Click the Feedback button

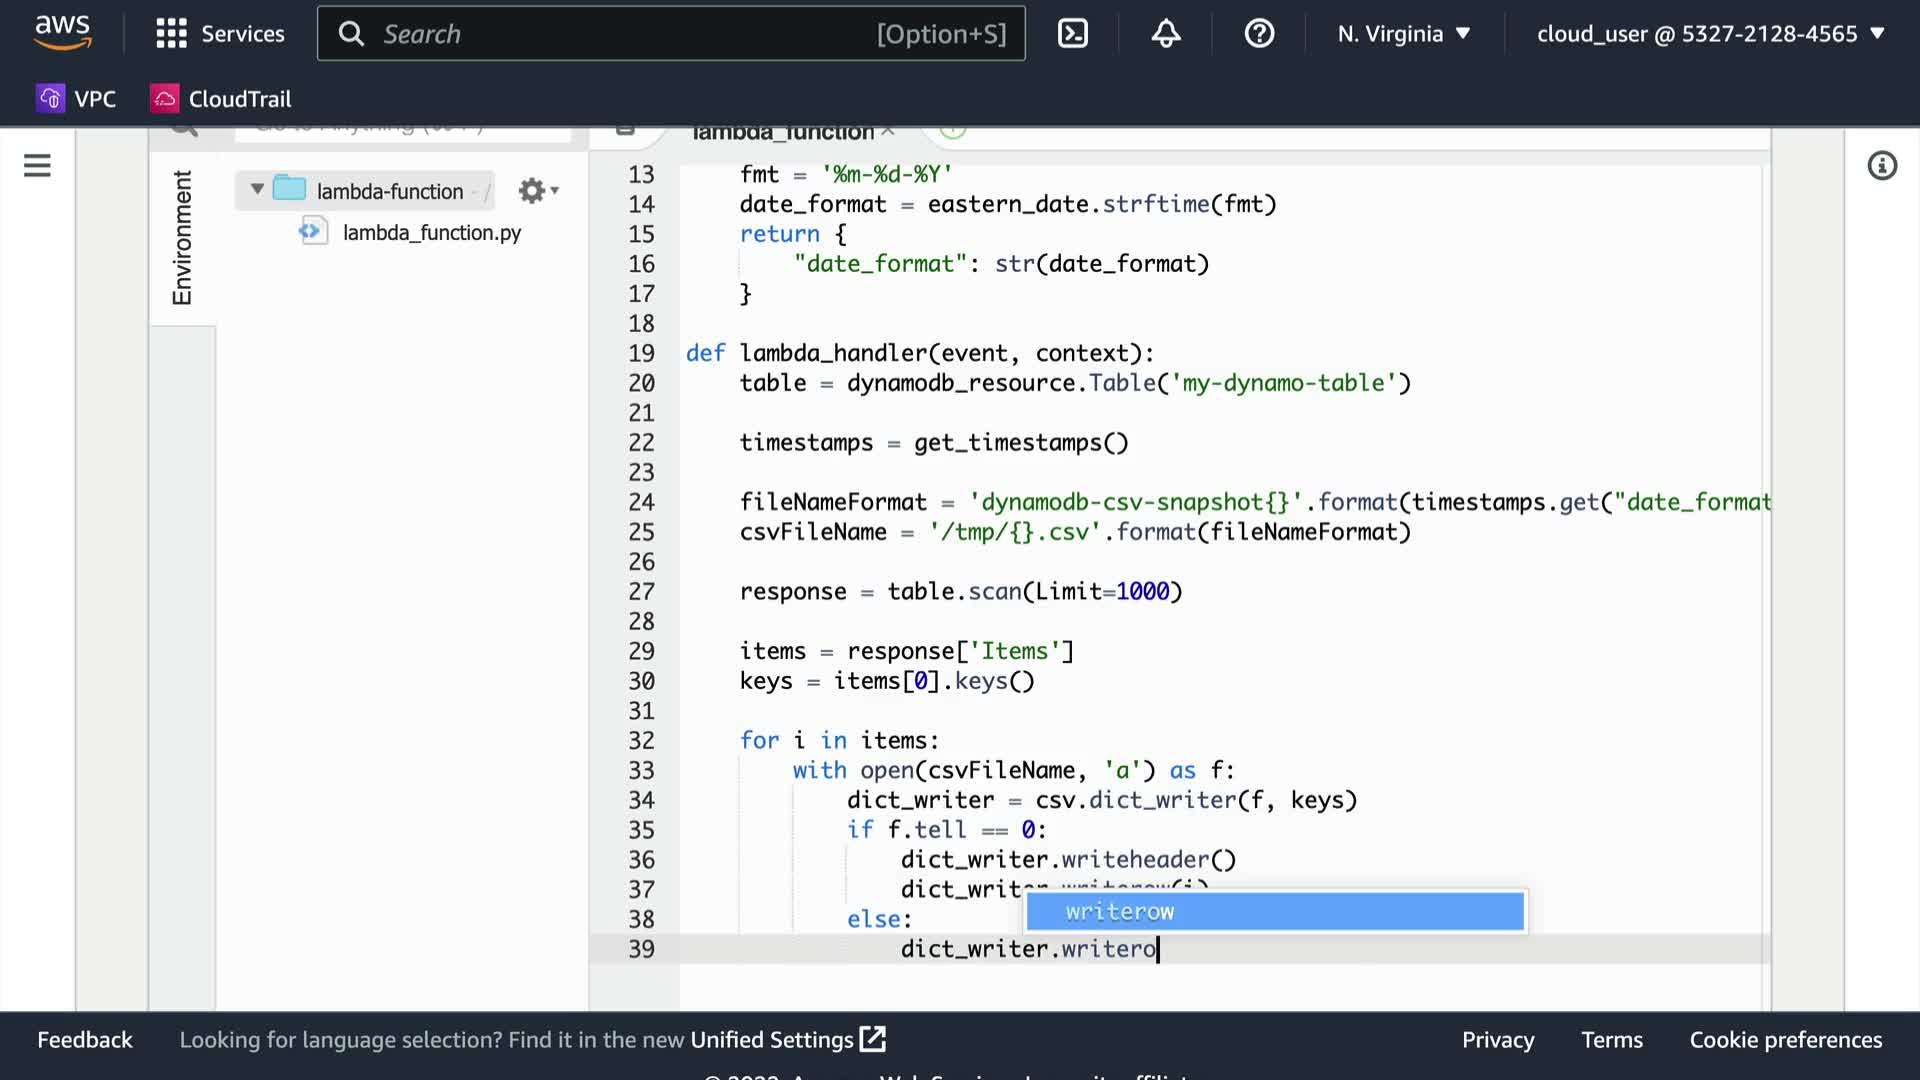(85, 1040)
